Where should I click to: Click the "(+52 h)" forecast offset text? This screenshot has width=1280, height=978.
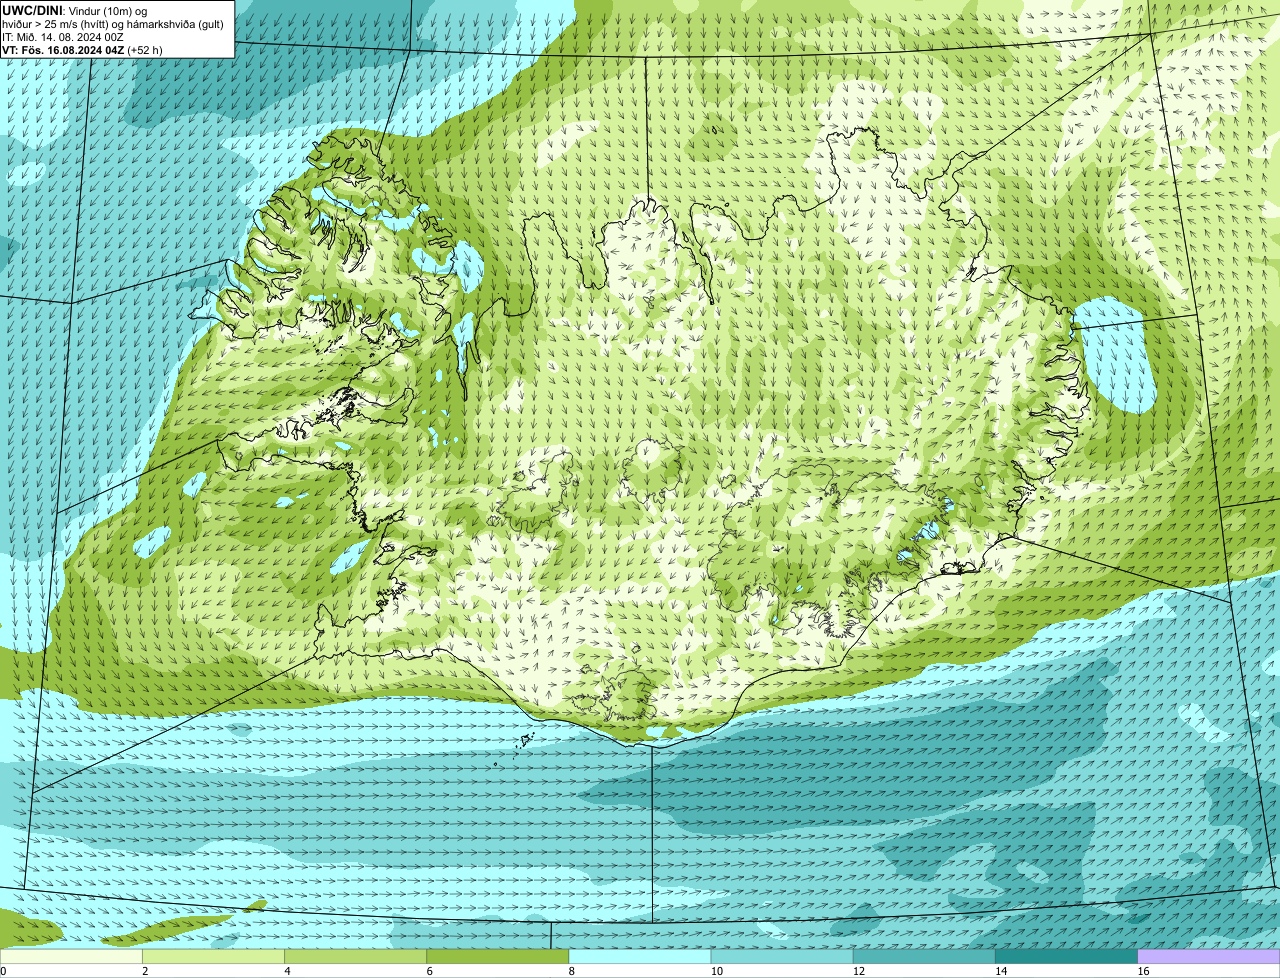tap(145, 50)
